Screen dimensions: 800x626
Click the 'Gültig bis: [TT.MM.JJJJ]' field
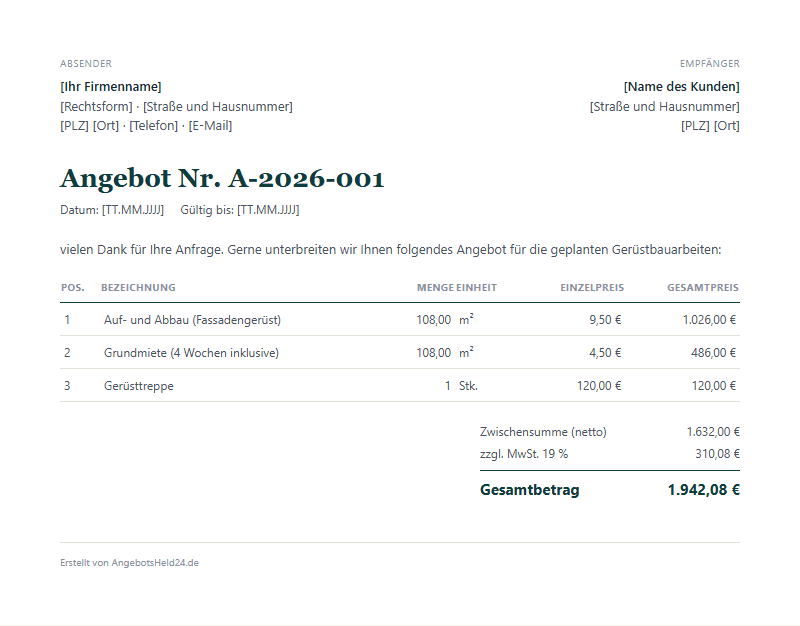click(x=240, y=210)
